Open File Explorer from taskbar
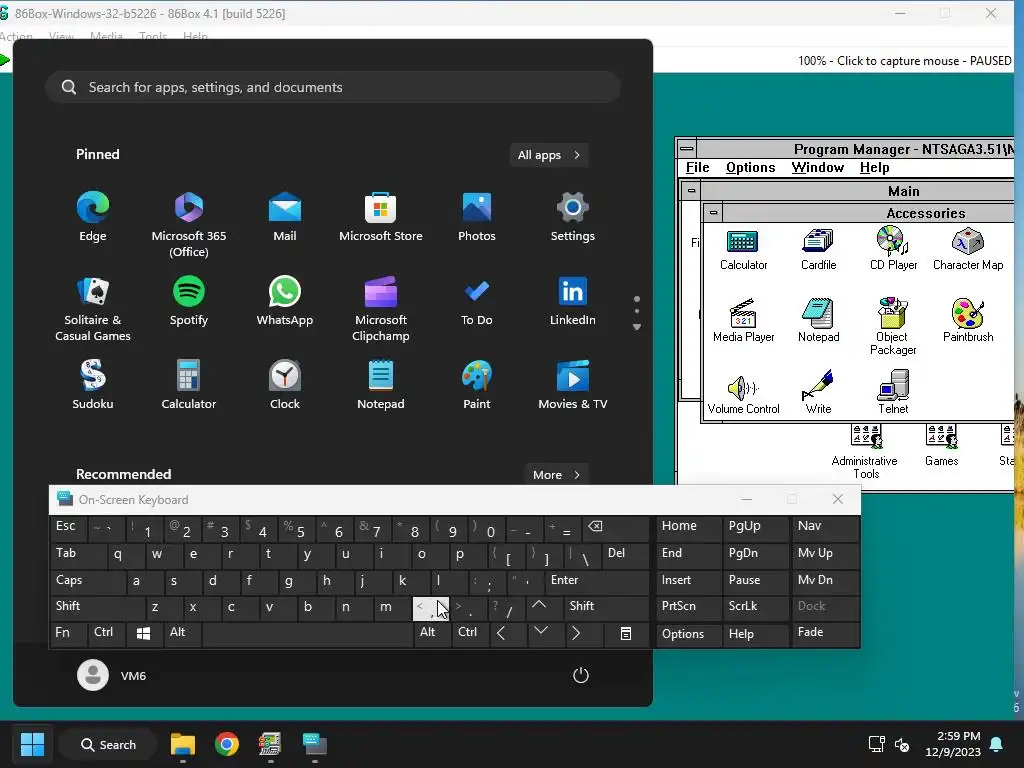The width and height of the screenshot is (1024, 768). [183, 744]
